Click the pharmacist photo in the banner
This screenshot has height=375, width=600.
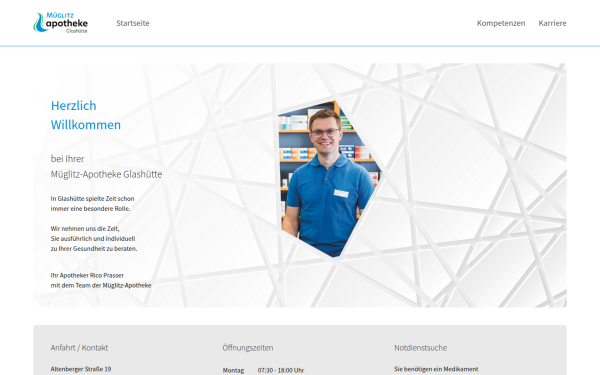(329, 179)
